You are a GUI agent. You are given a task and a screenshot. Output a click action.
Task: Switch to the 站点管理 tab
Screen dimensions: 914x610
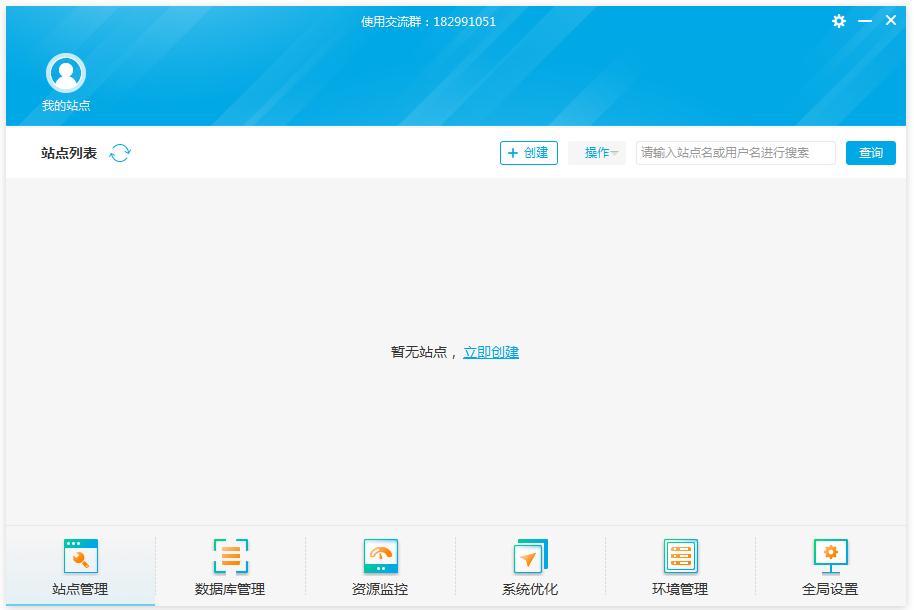(82, 570)
